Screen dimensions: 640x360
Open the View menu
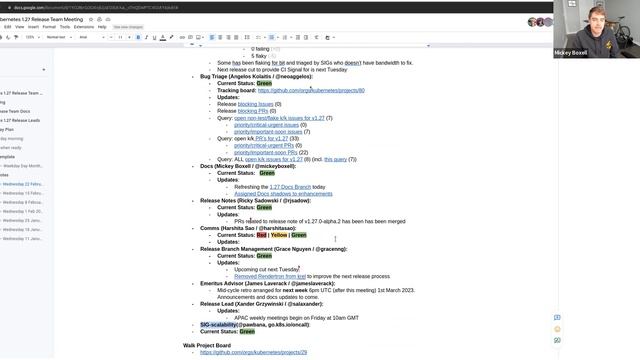click(x=20, y=27)
